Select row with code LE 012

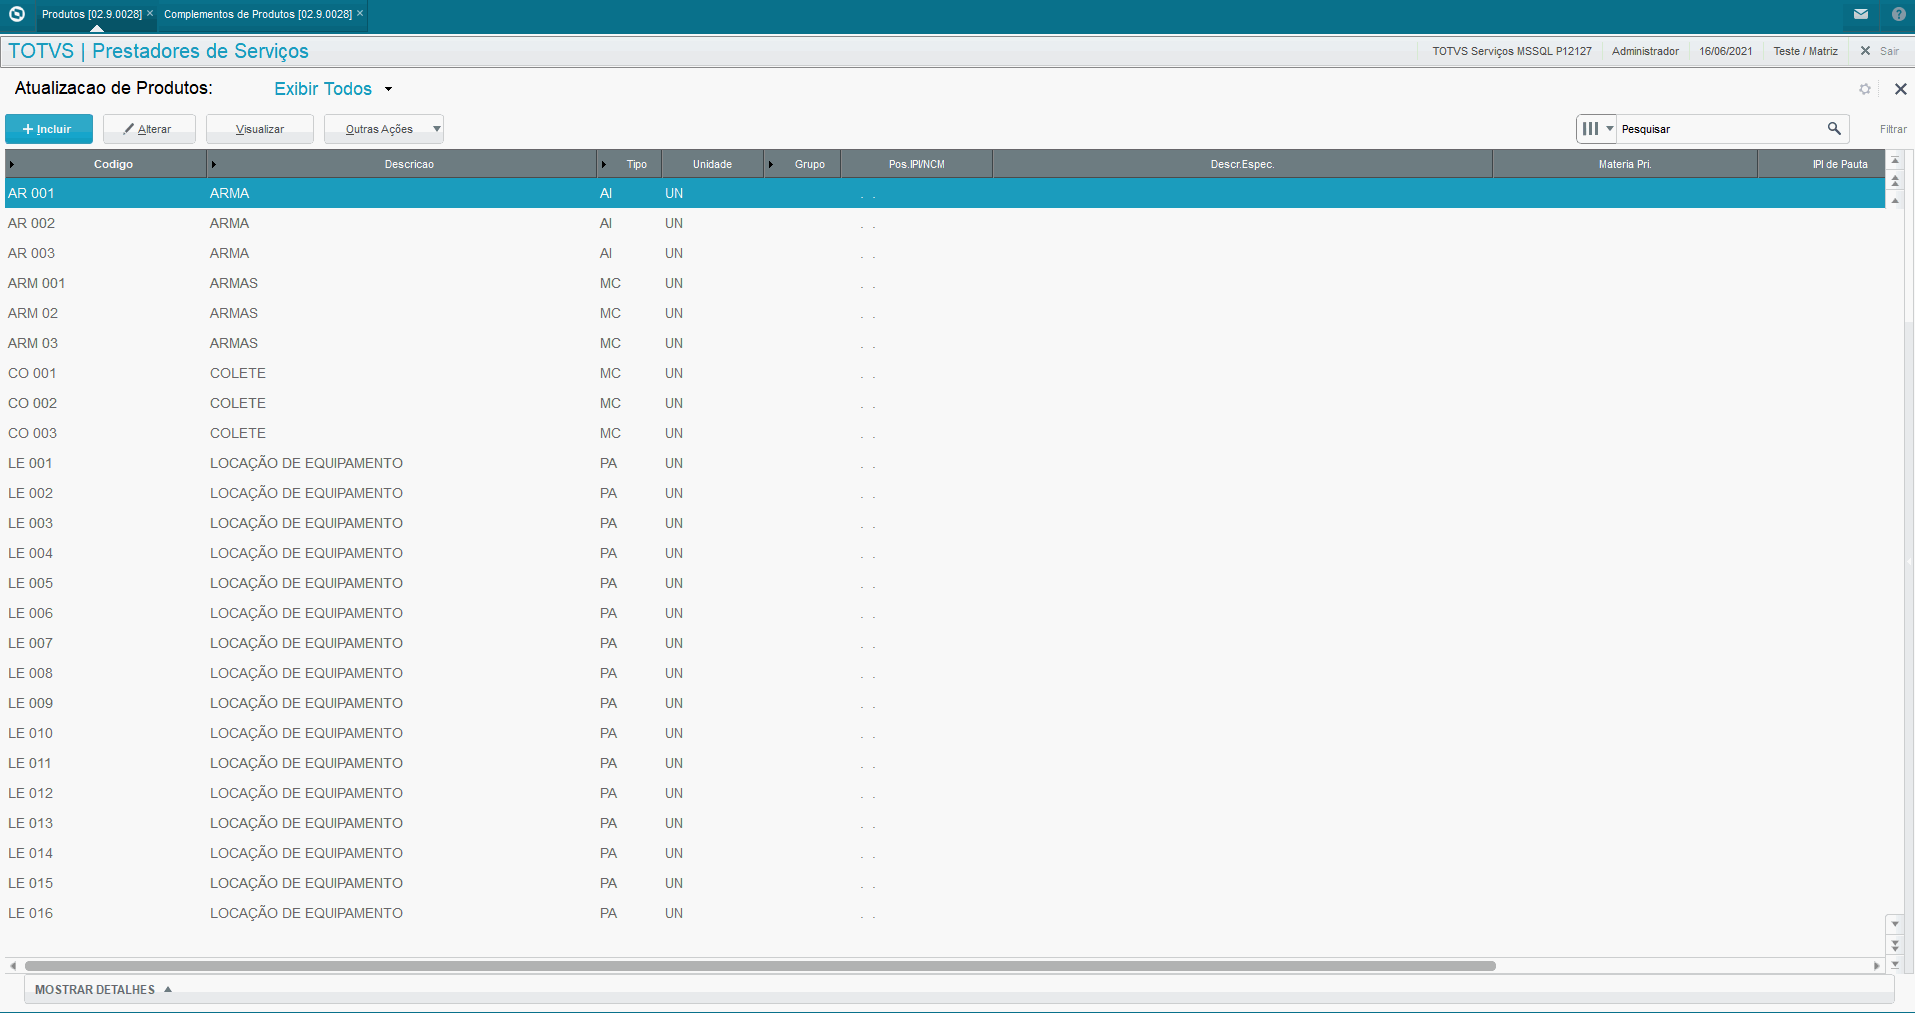pos(945,793)
